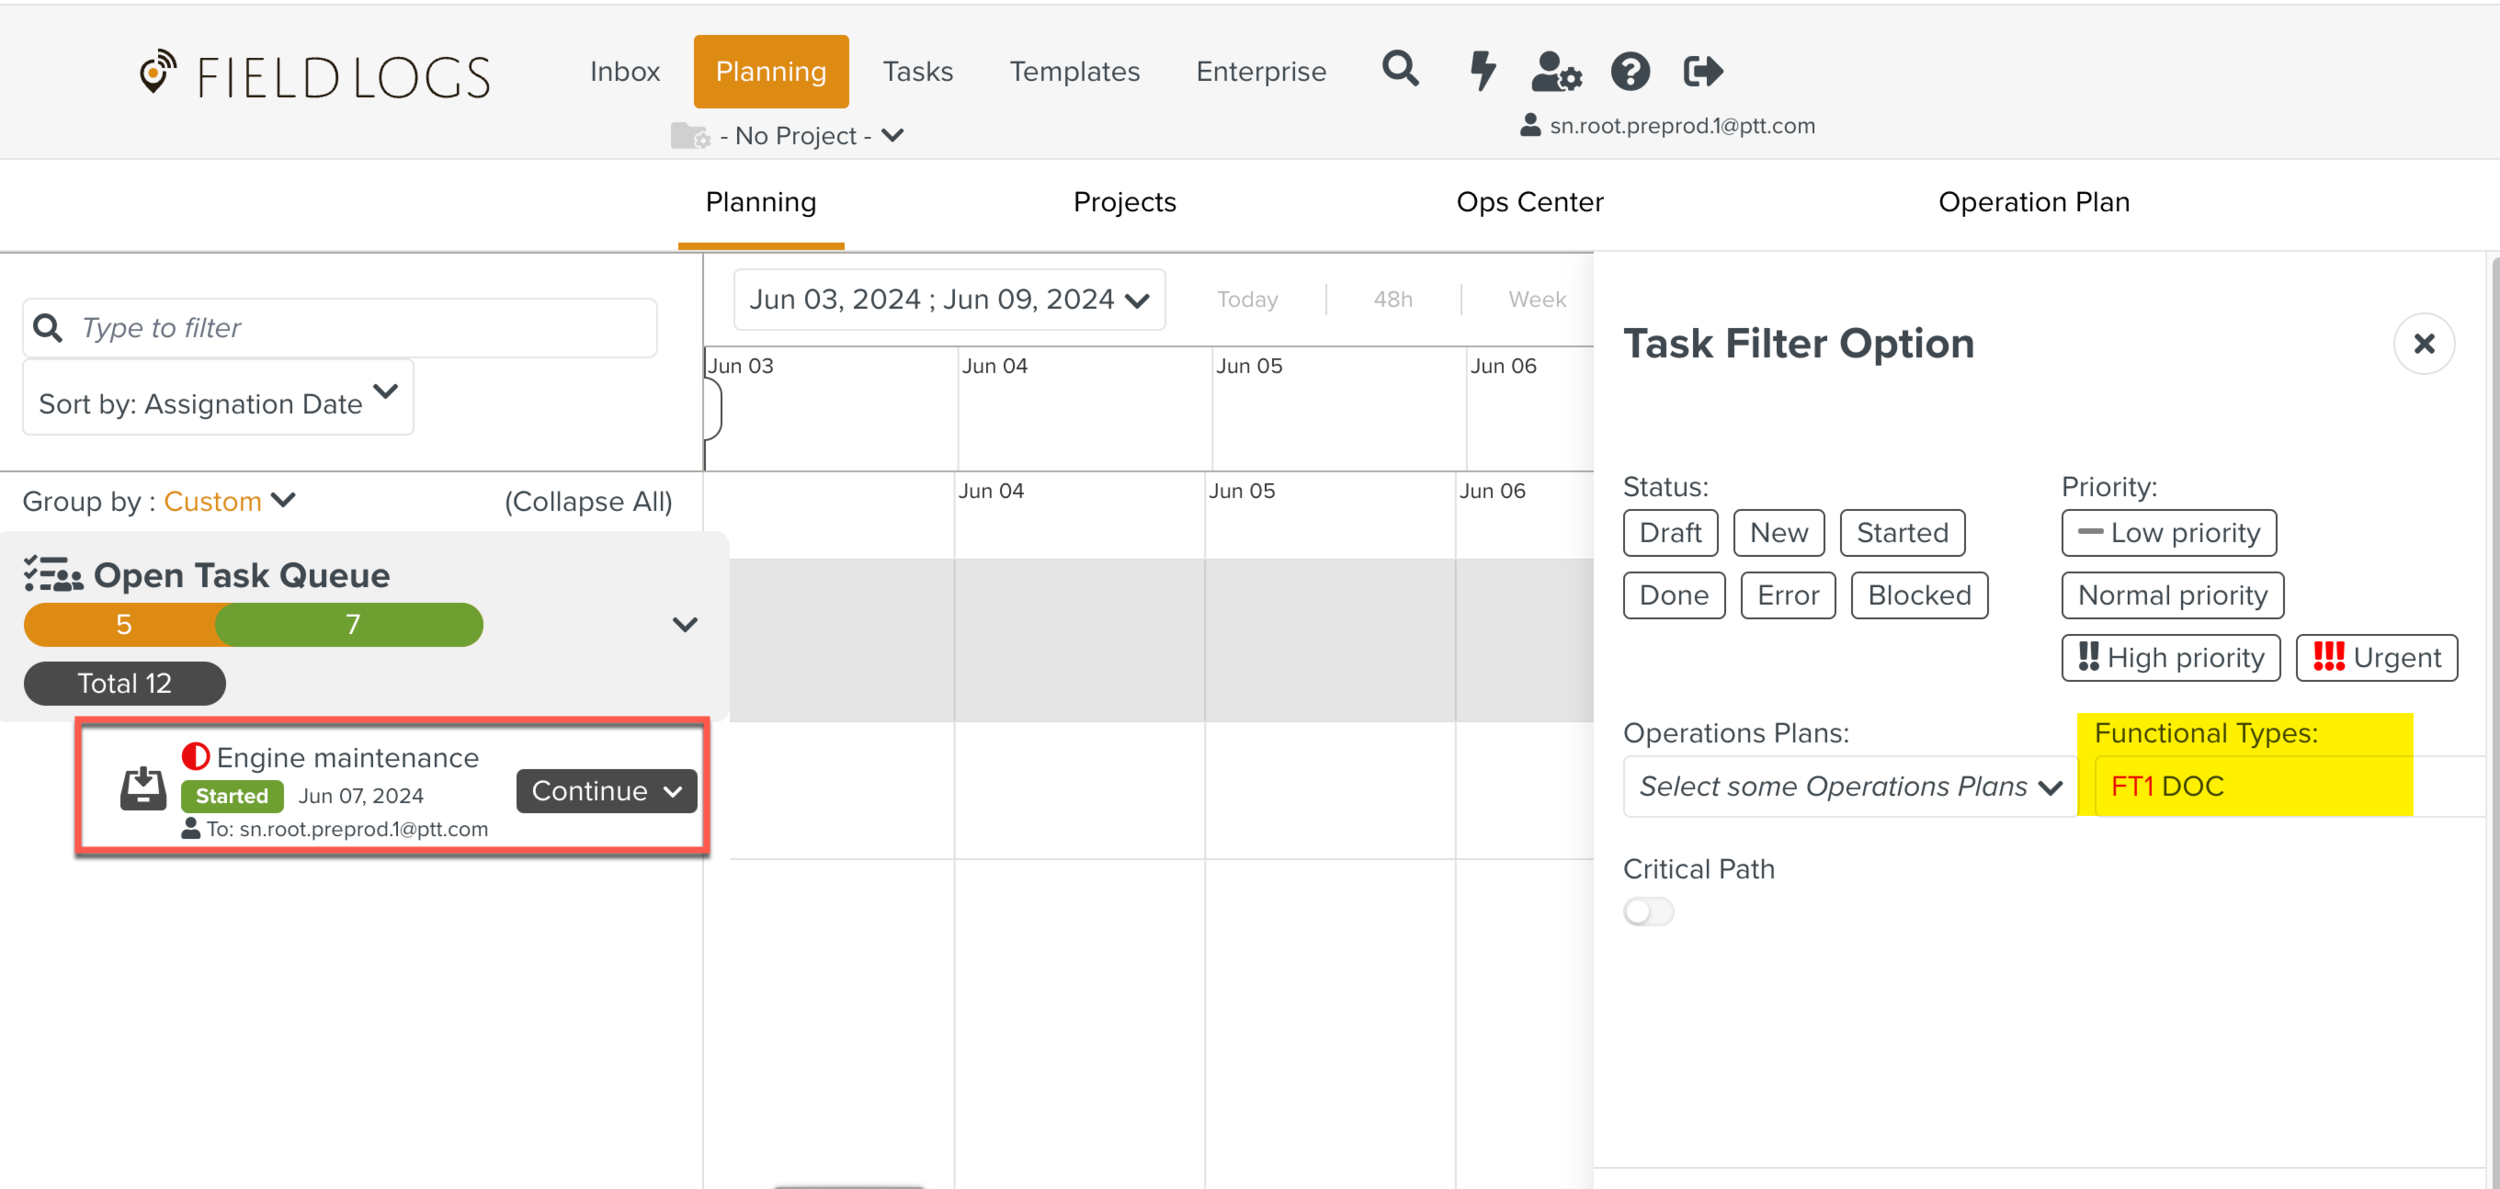Screen dimensions: 2500x1189
Task: Click the Type to filter search field
Action: pyautogui.click(x=340, y=328)
